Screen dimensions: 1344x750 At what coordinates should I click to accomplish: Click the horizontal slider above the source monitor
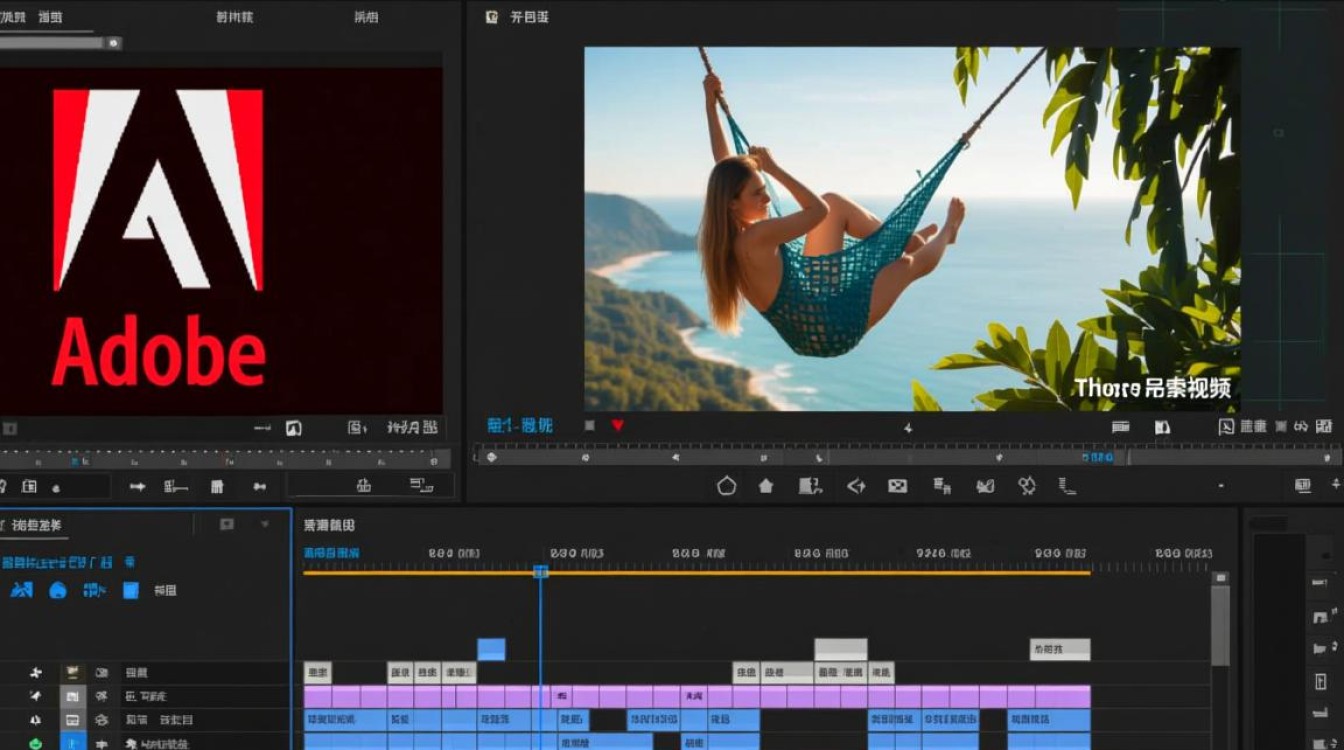[59, 43]
